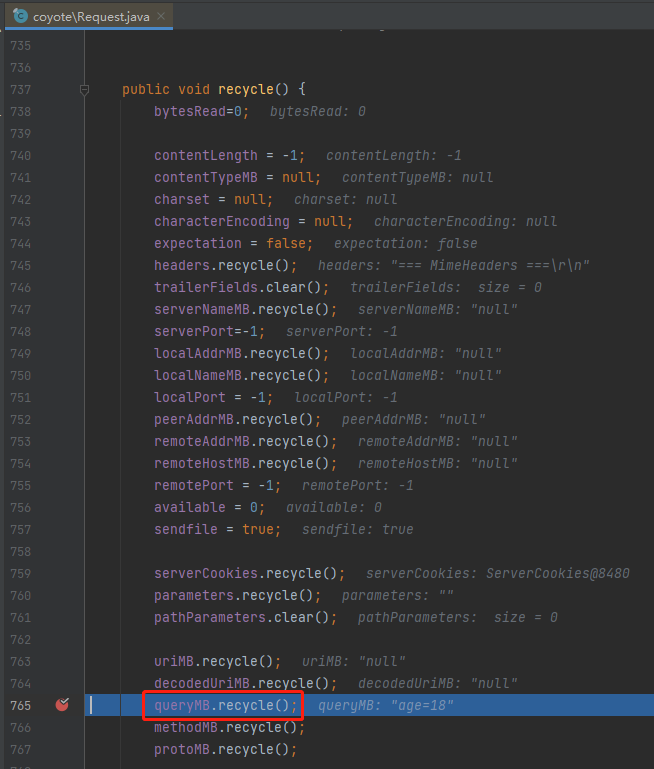654x769 pixels.
Task: Click 'expectation = false;' statement
Action: click(233, 244)
